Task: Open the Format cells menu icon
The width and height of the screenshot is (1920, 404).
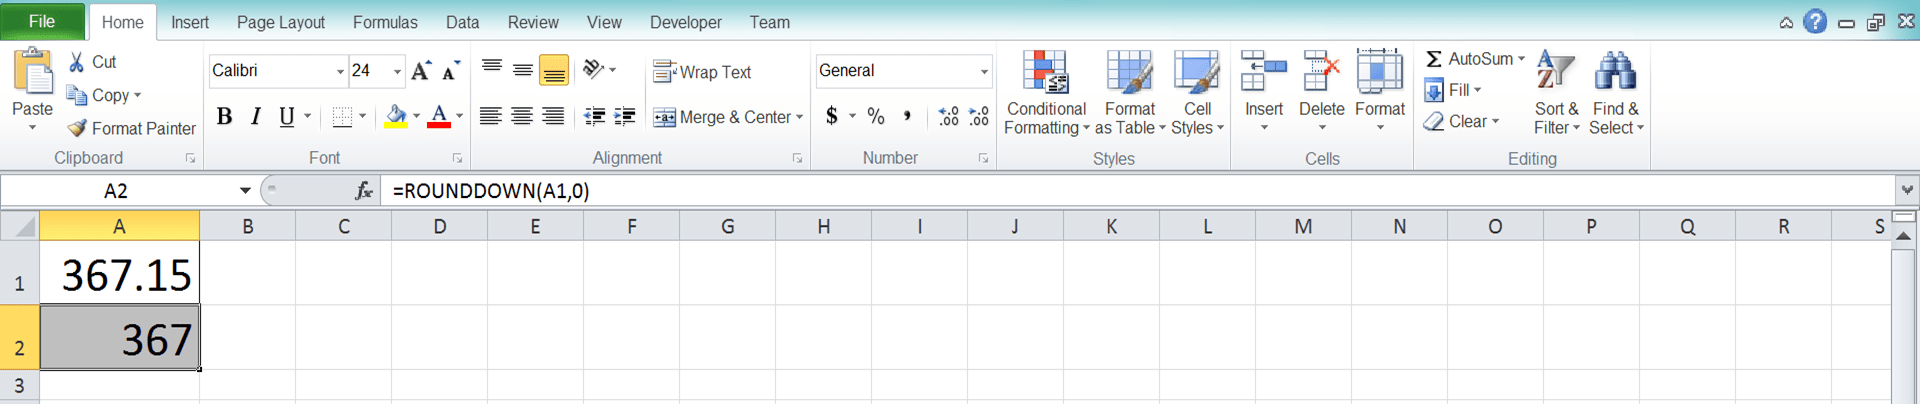Action: (x=1380, y=73)
